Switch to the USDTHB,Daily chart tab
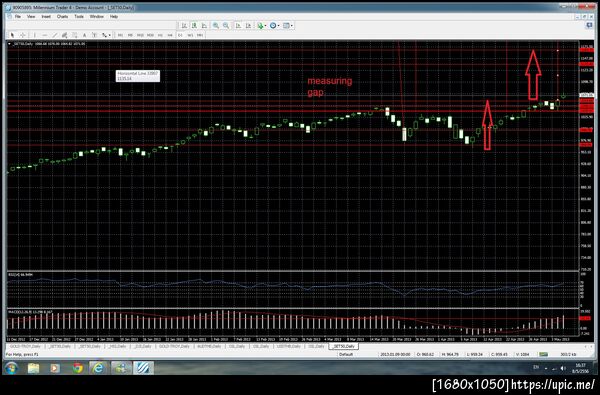This screenshot has width=600, height=395. 289,346
